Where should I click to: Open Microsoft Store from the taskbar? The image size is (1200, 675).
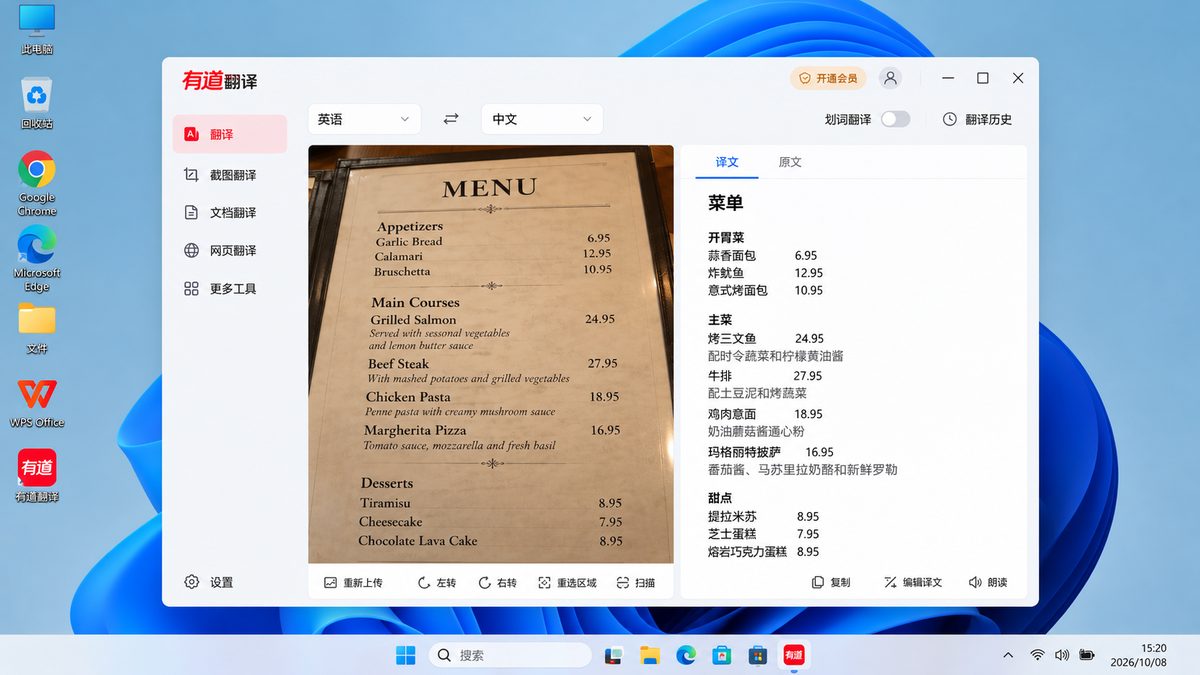[721, 655]
